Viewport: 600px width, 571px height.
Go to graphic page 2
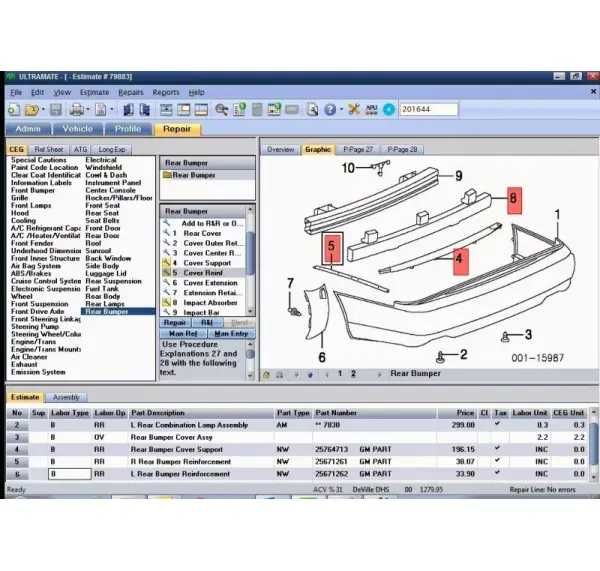tap(353, 374)
